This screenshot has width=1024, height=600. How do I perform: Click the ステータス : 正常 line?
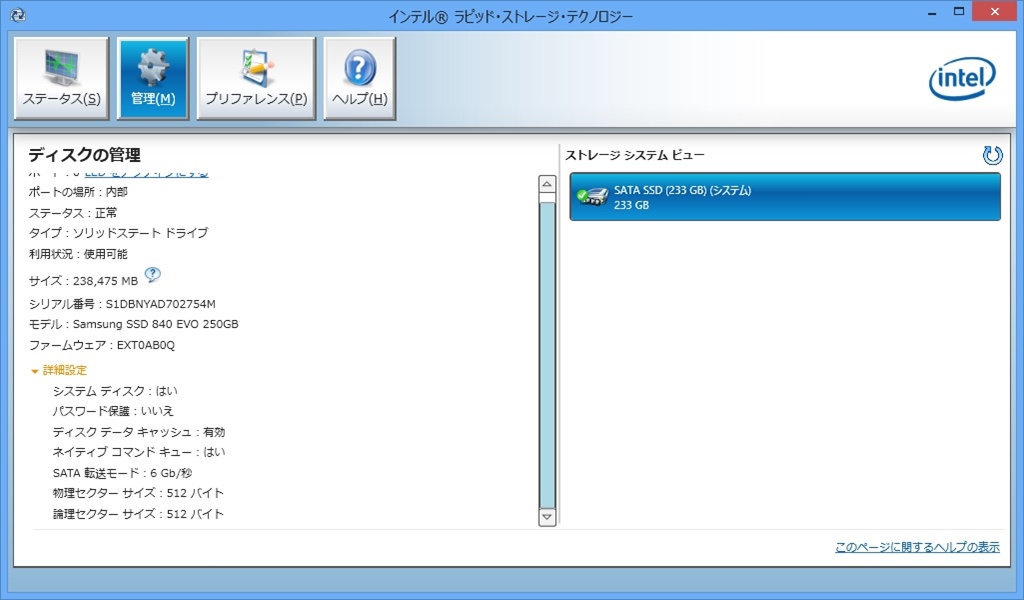pos(73,213)
